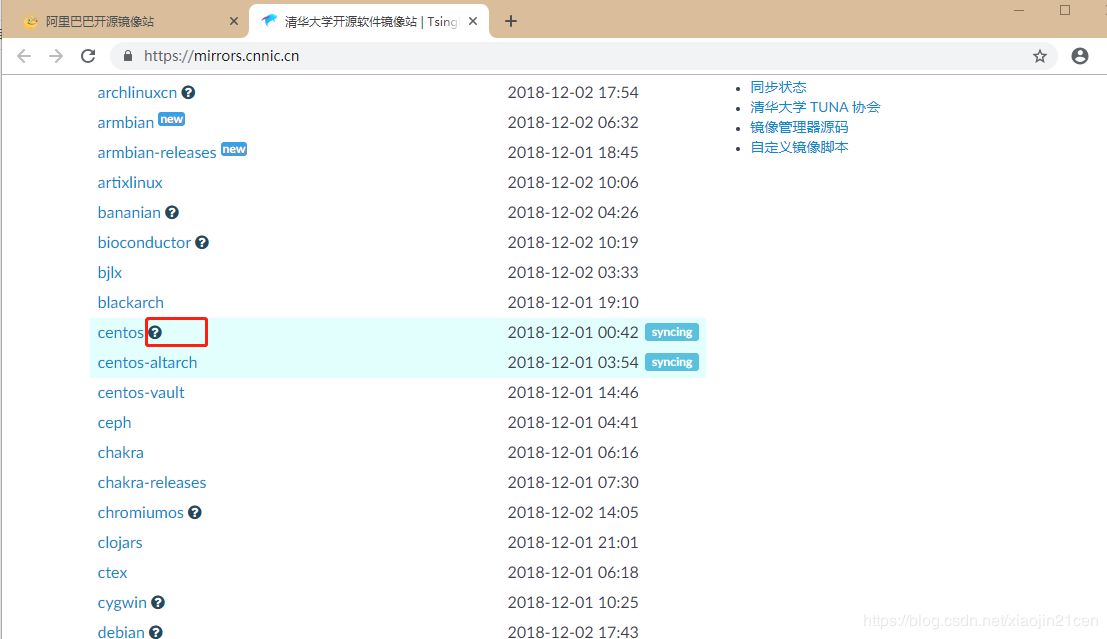
Task: Open help icon next to bioconductor
Action: click(x=202, y=242)
